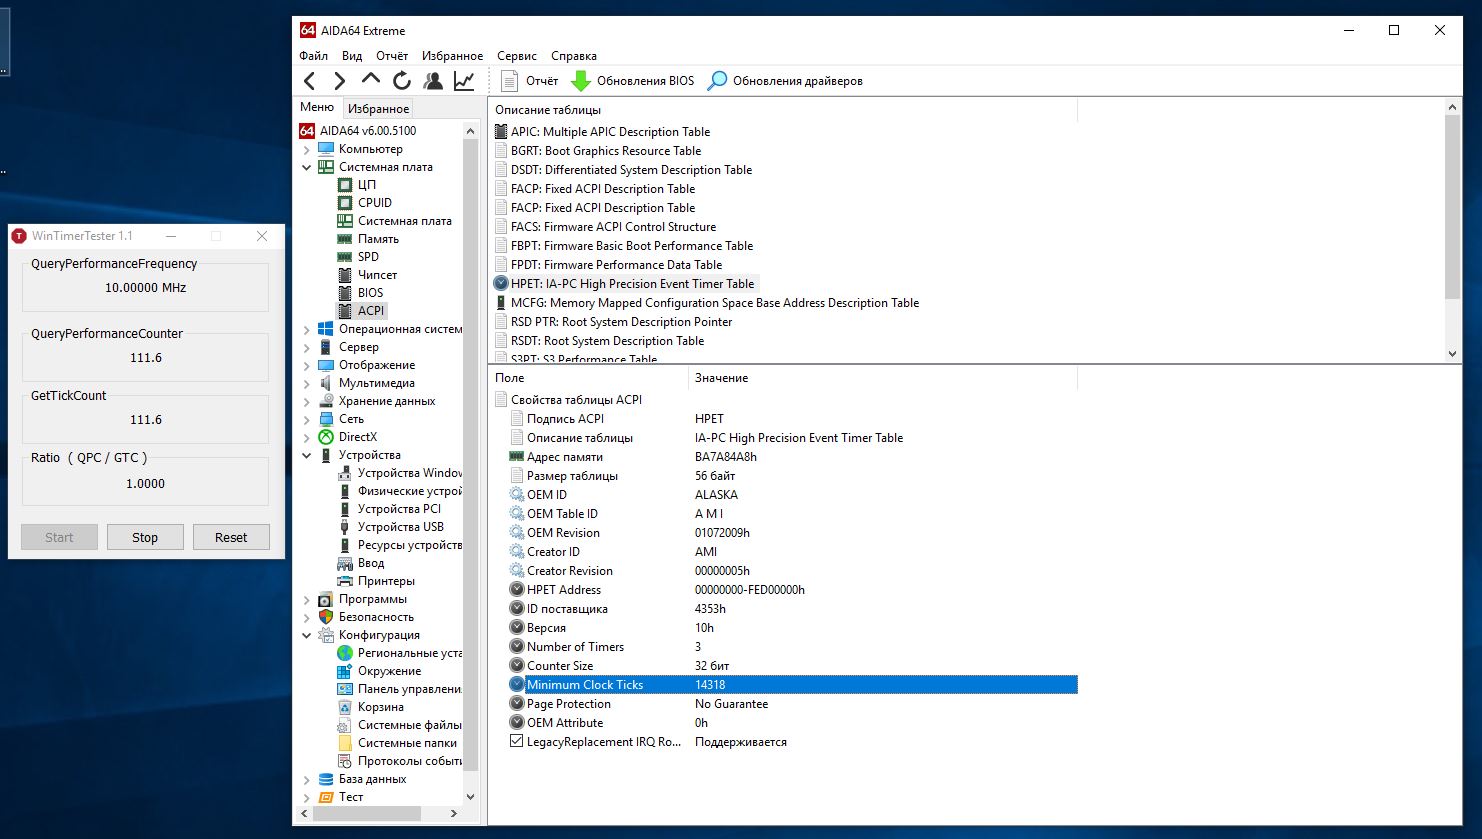Viewport: 1482px width, 839px height.
Task: Go forward with the AIDA64 forward arrow
Action: click(x=340, y=81)
